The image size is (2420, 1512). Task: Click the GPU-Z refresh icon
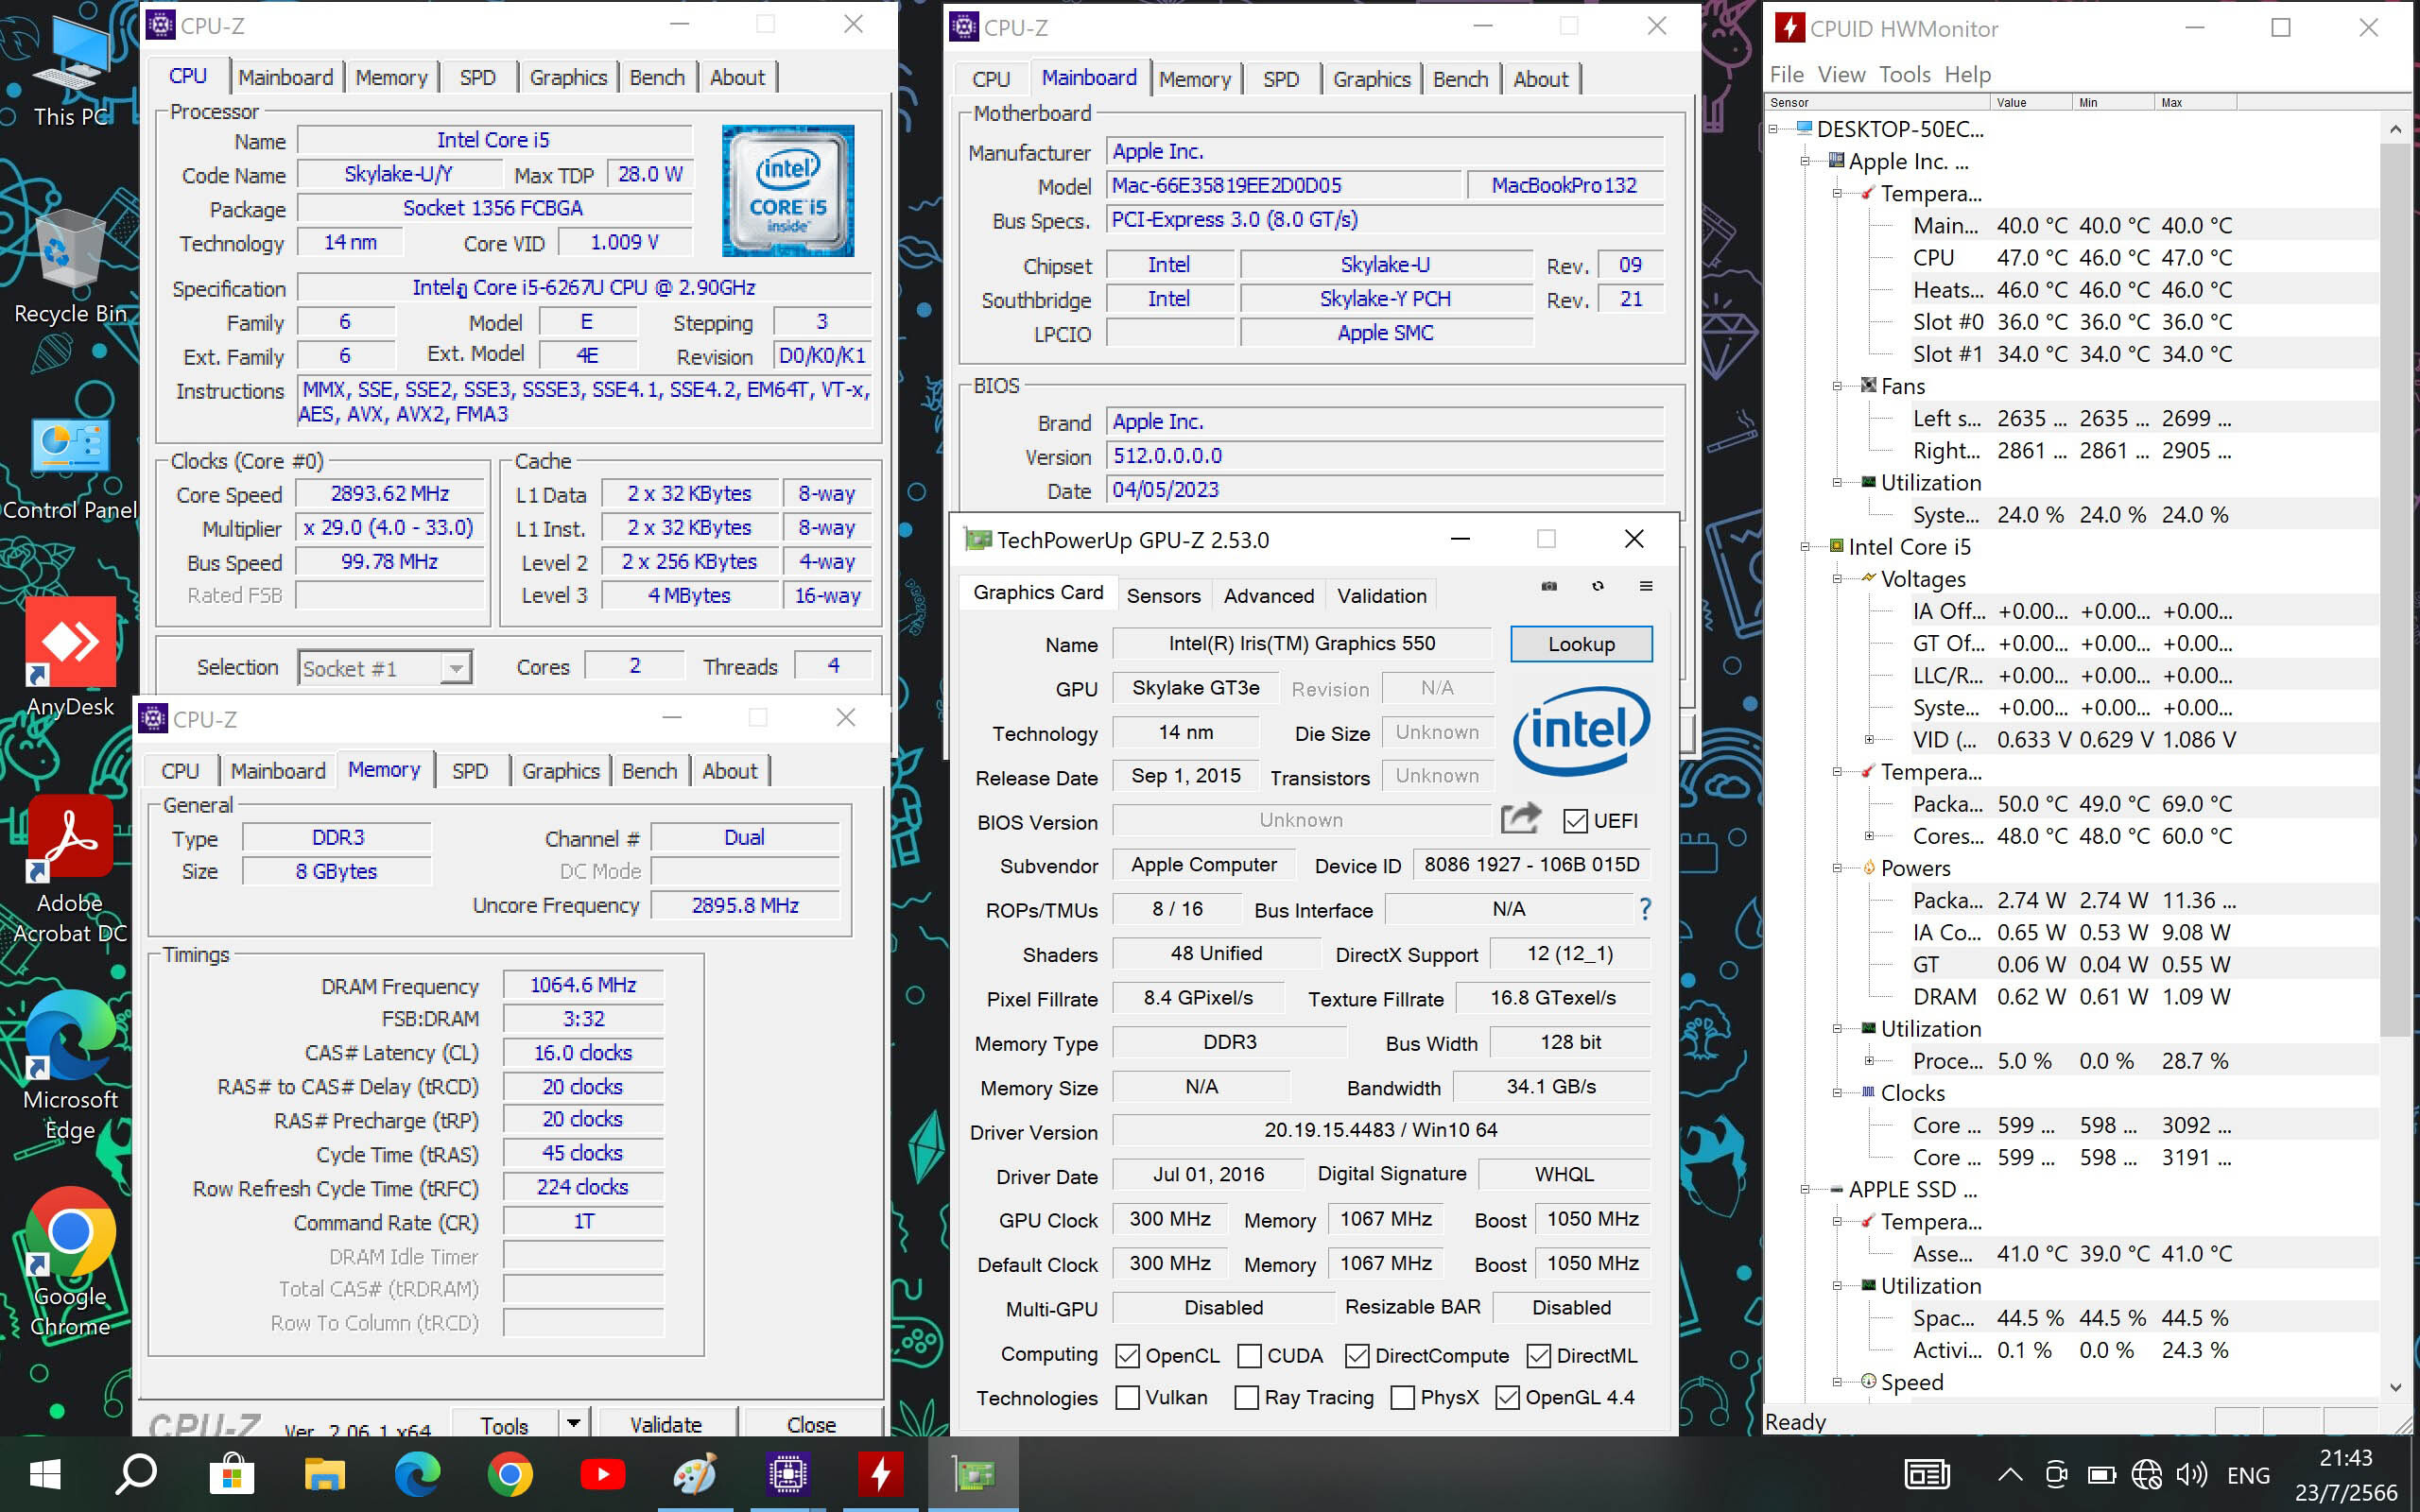(x=1598, y=586)
